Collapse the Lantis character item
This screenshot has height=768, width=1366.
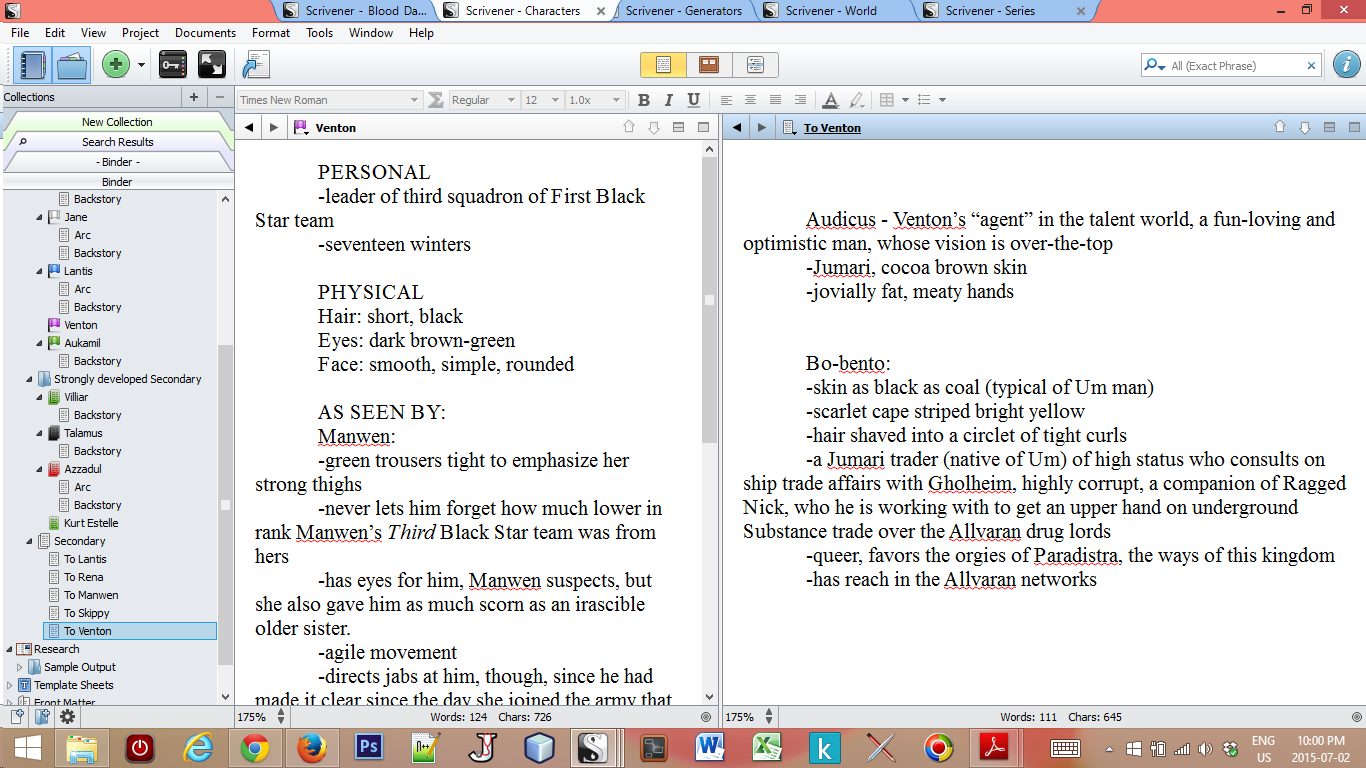tap(39, 271)
